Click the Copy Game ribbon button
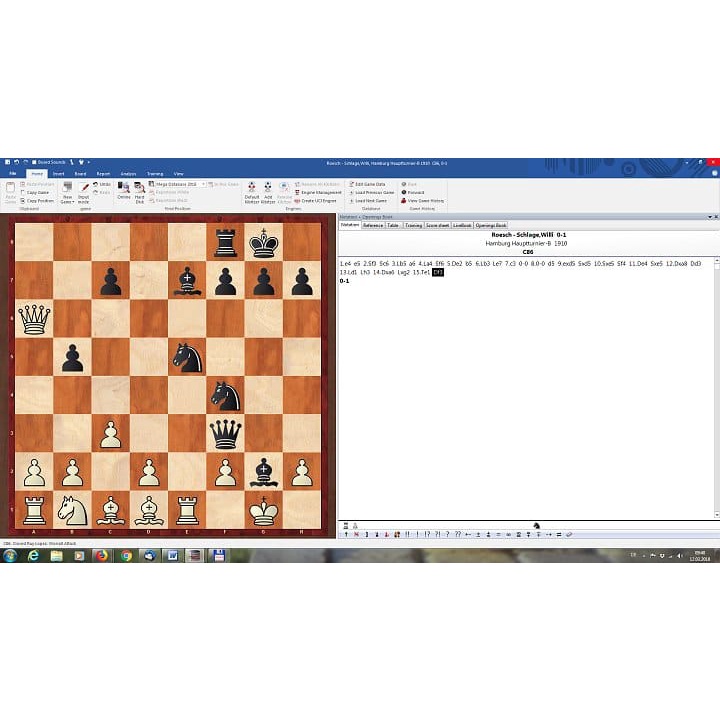The height and width of the screenshot is (720, 720). point(34,192)
